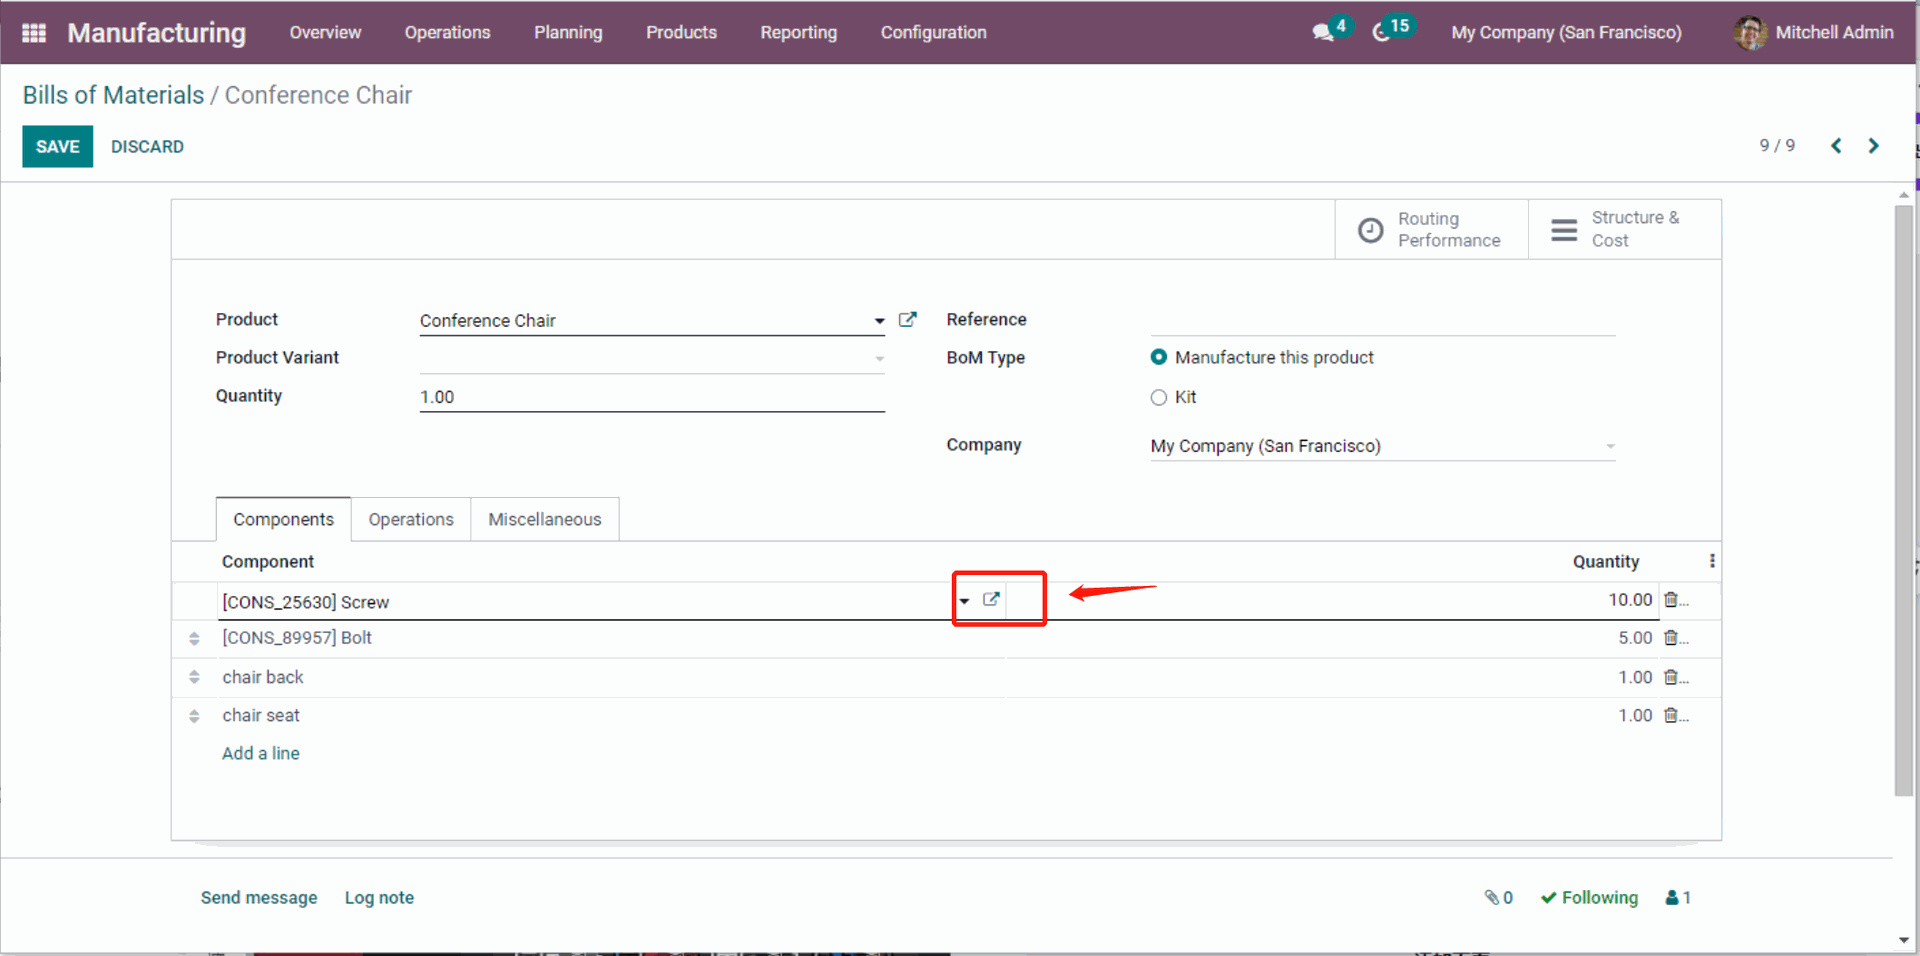Open Conference Chair product external link

point(907,320)
